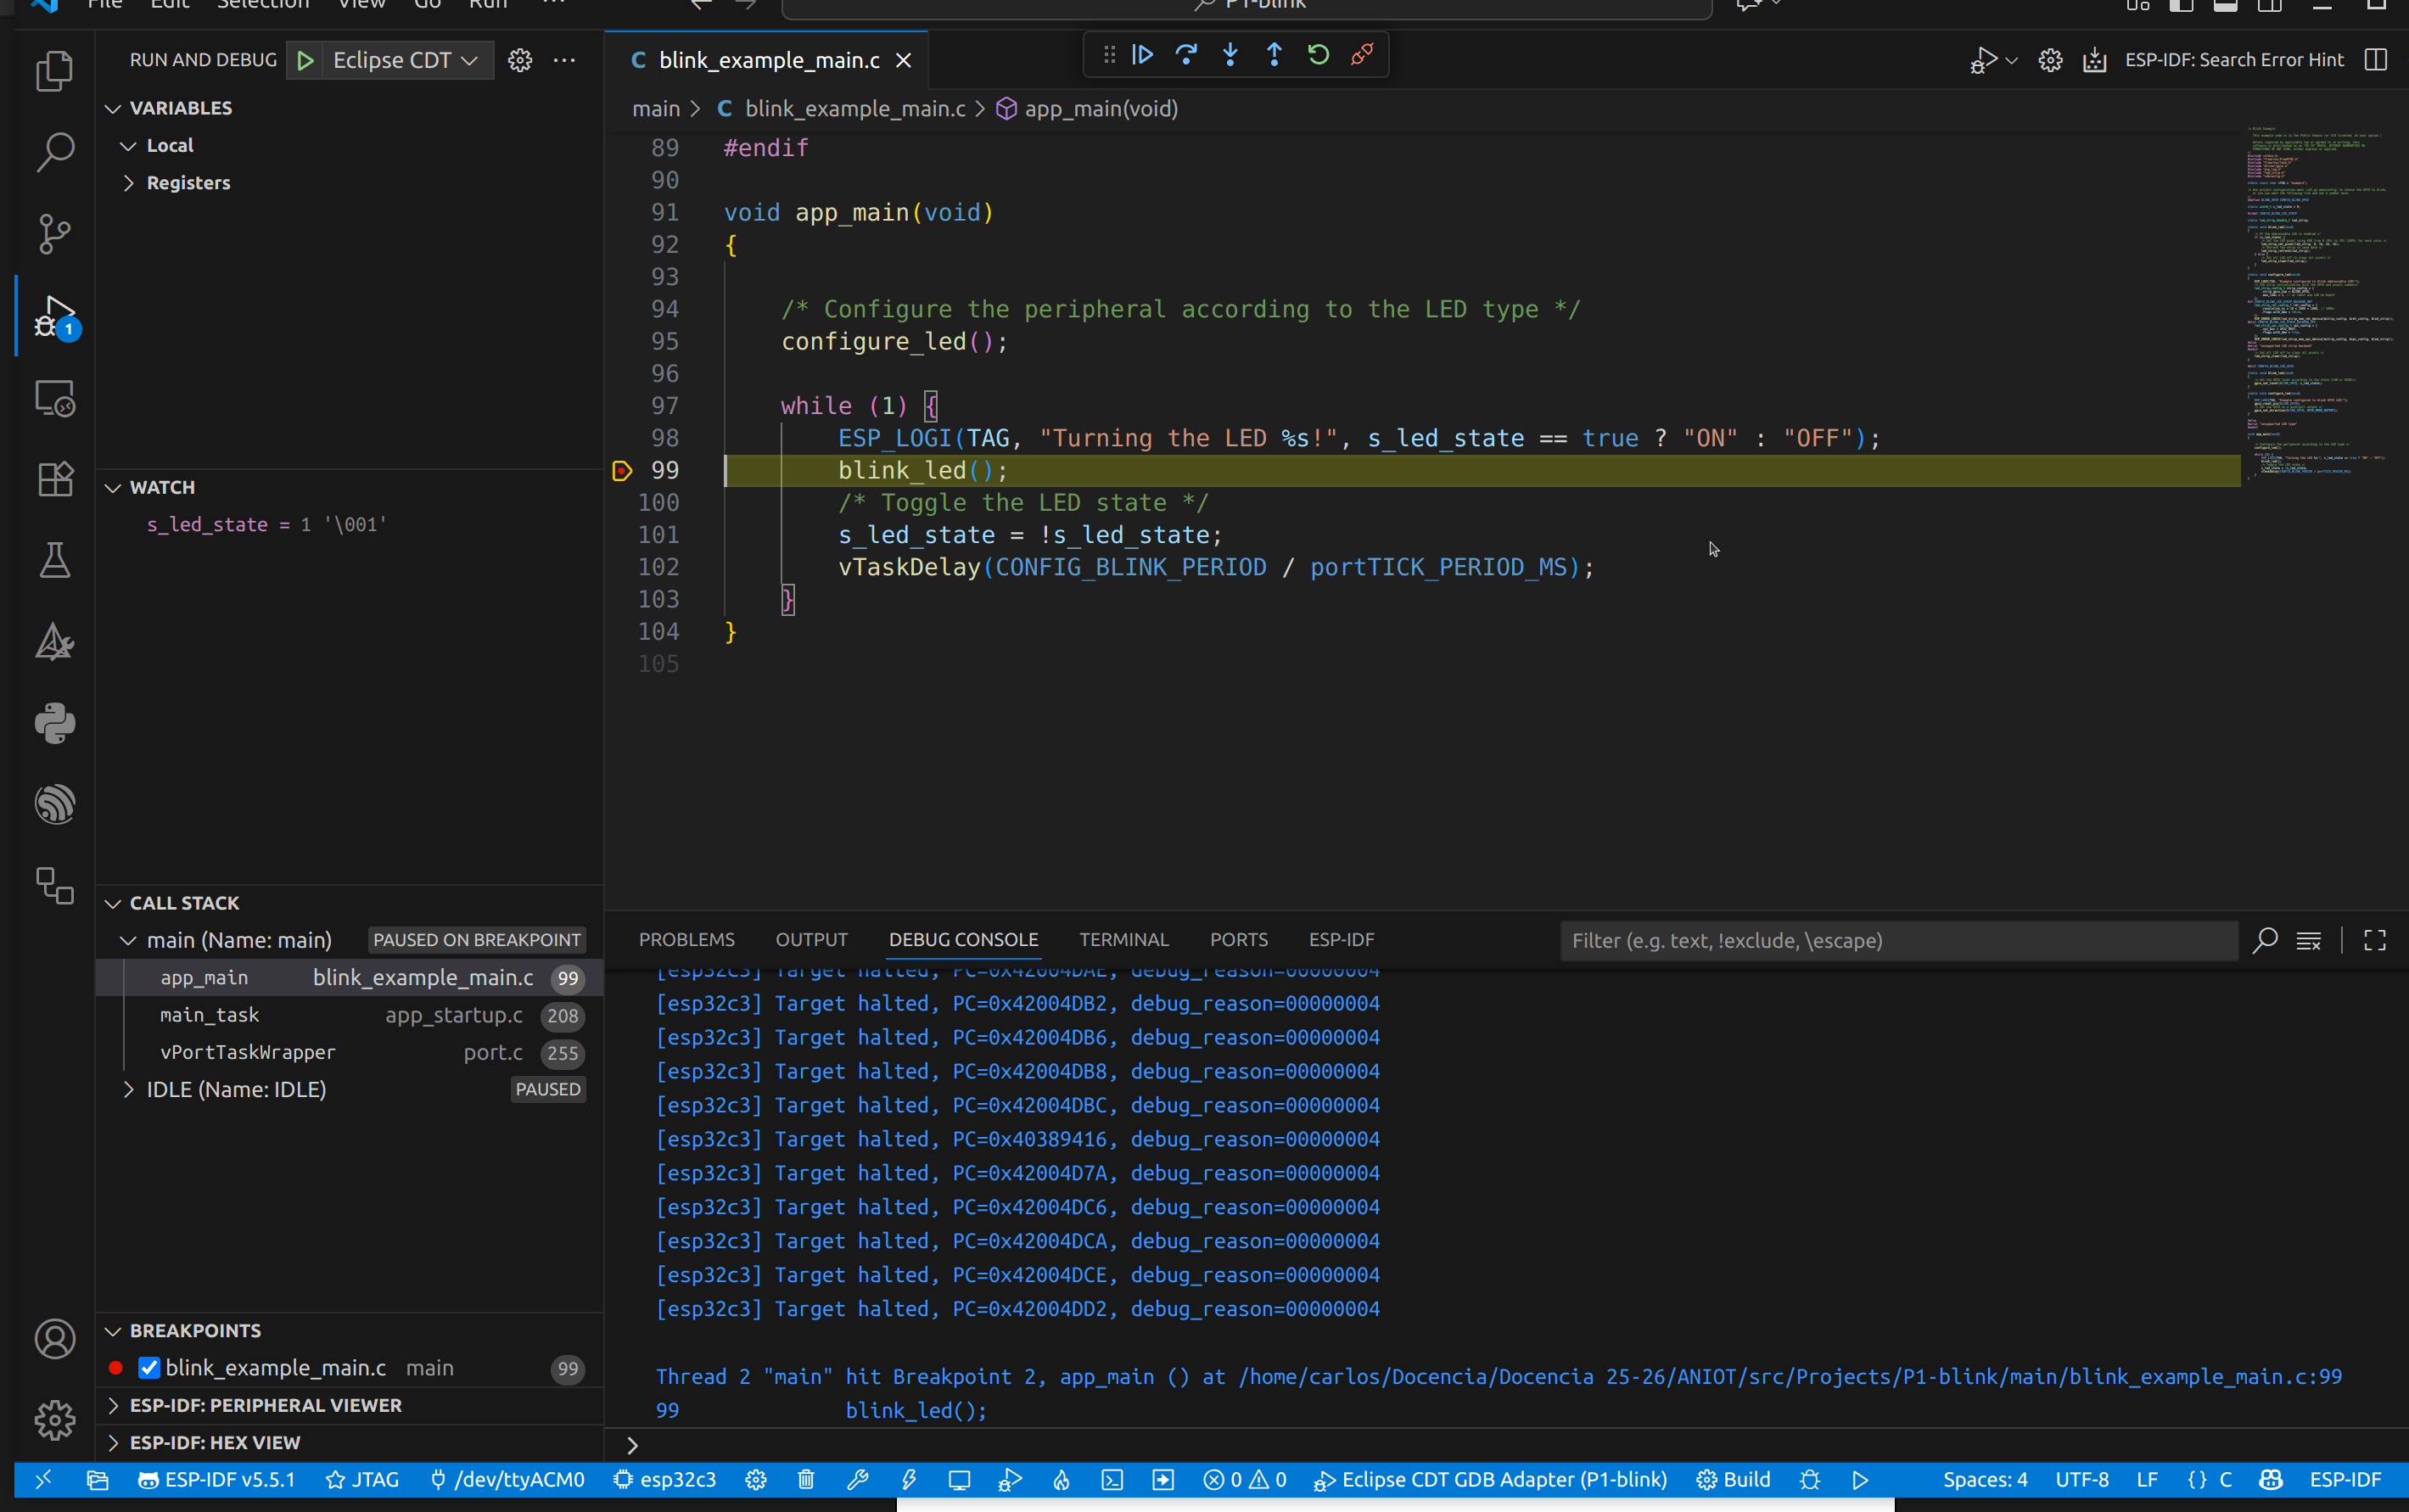Click Step Into debug button
This screenshot has height=1512, width=2409.
pyautogui.click(x=1230, y=55)
